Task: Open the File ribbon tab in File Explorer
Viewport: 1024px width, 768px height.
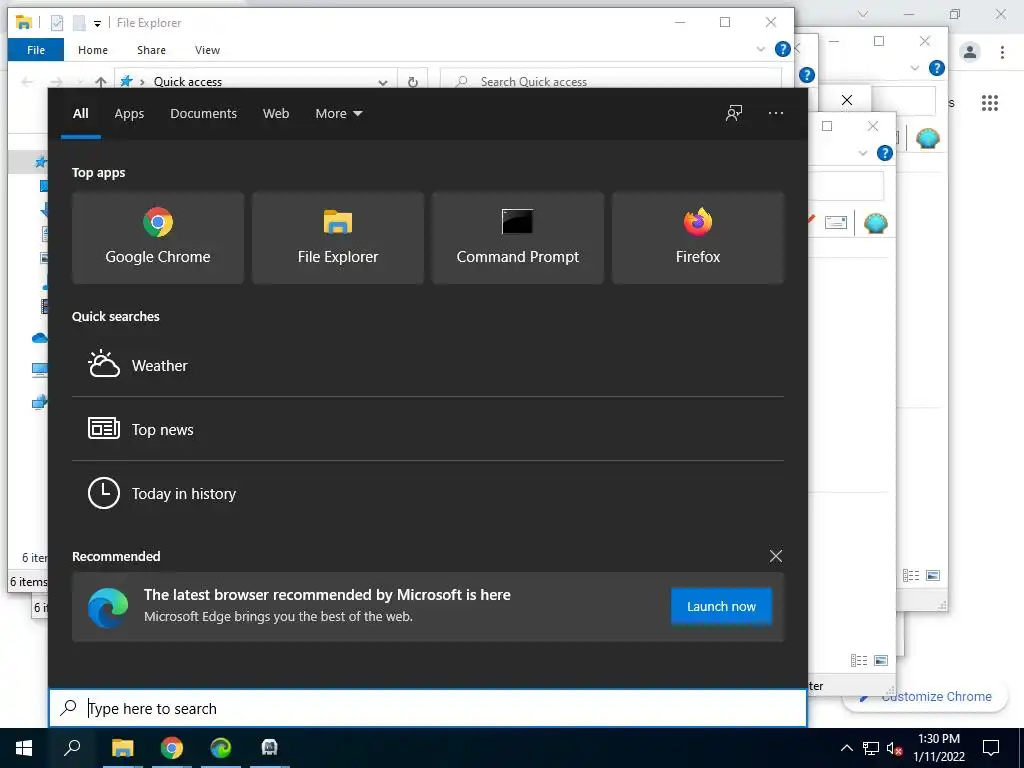Action: pos(36,50)
